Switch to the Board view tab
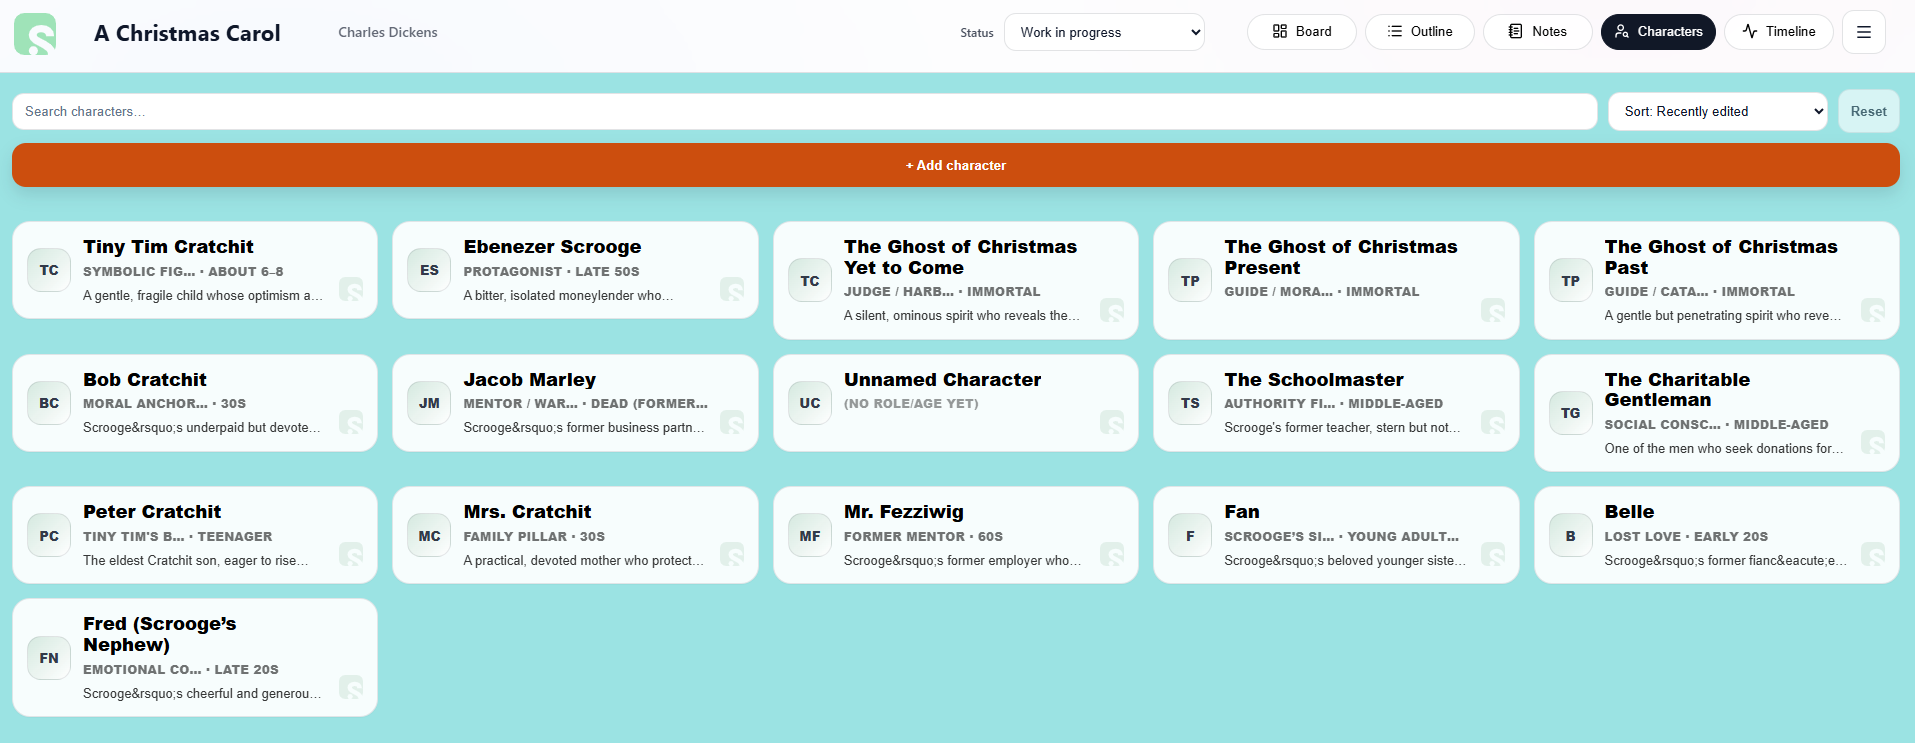This screenshot has height=743, width=1915. 1301,32
